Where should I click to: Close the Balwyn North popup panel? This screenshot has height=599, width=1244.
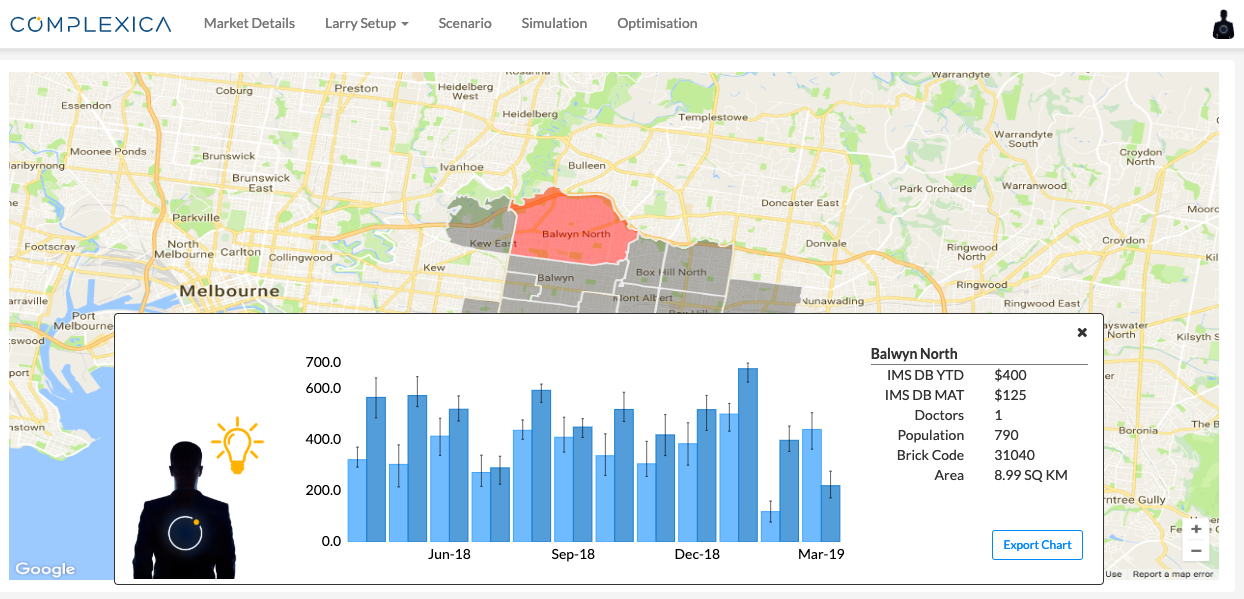pyautogui.click(x=1082, y=332)
